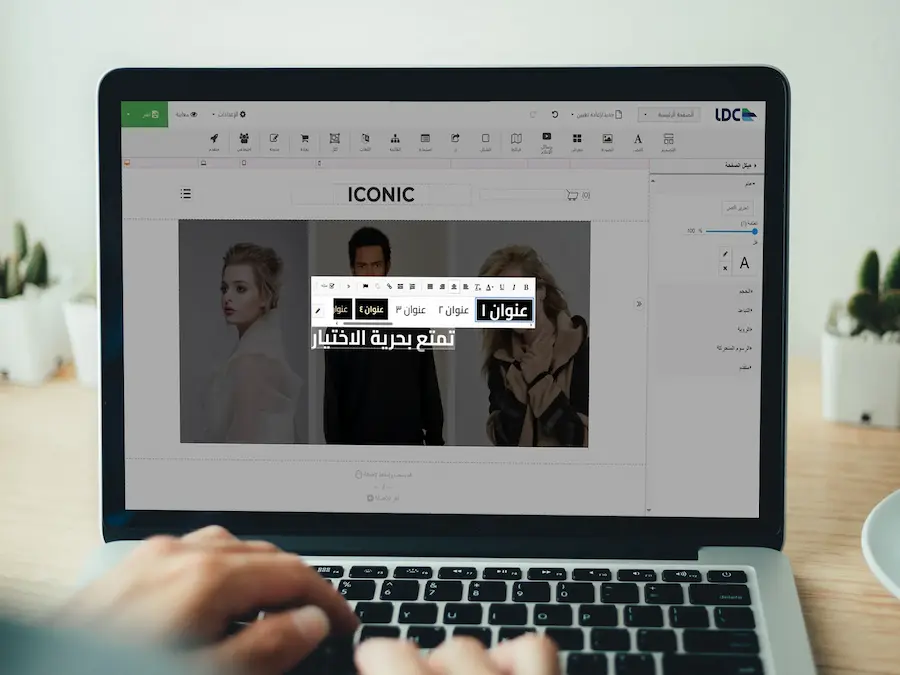Justify text in floating toolbar
Screen dimensions: 900x675
[430, 287]
